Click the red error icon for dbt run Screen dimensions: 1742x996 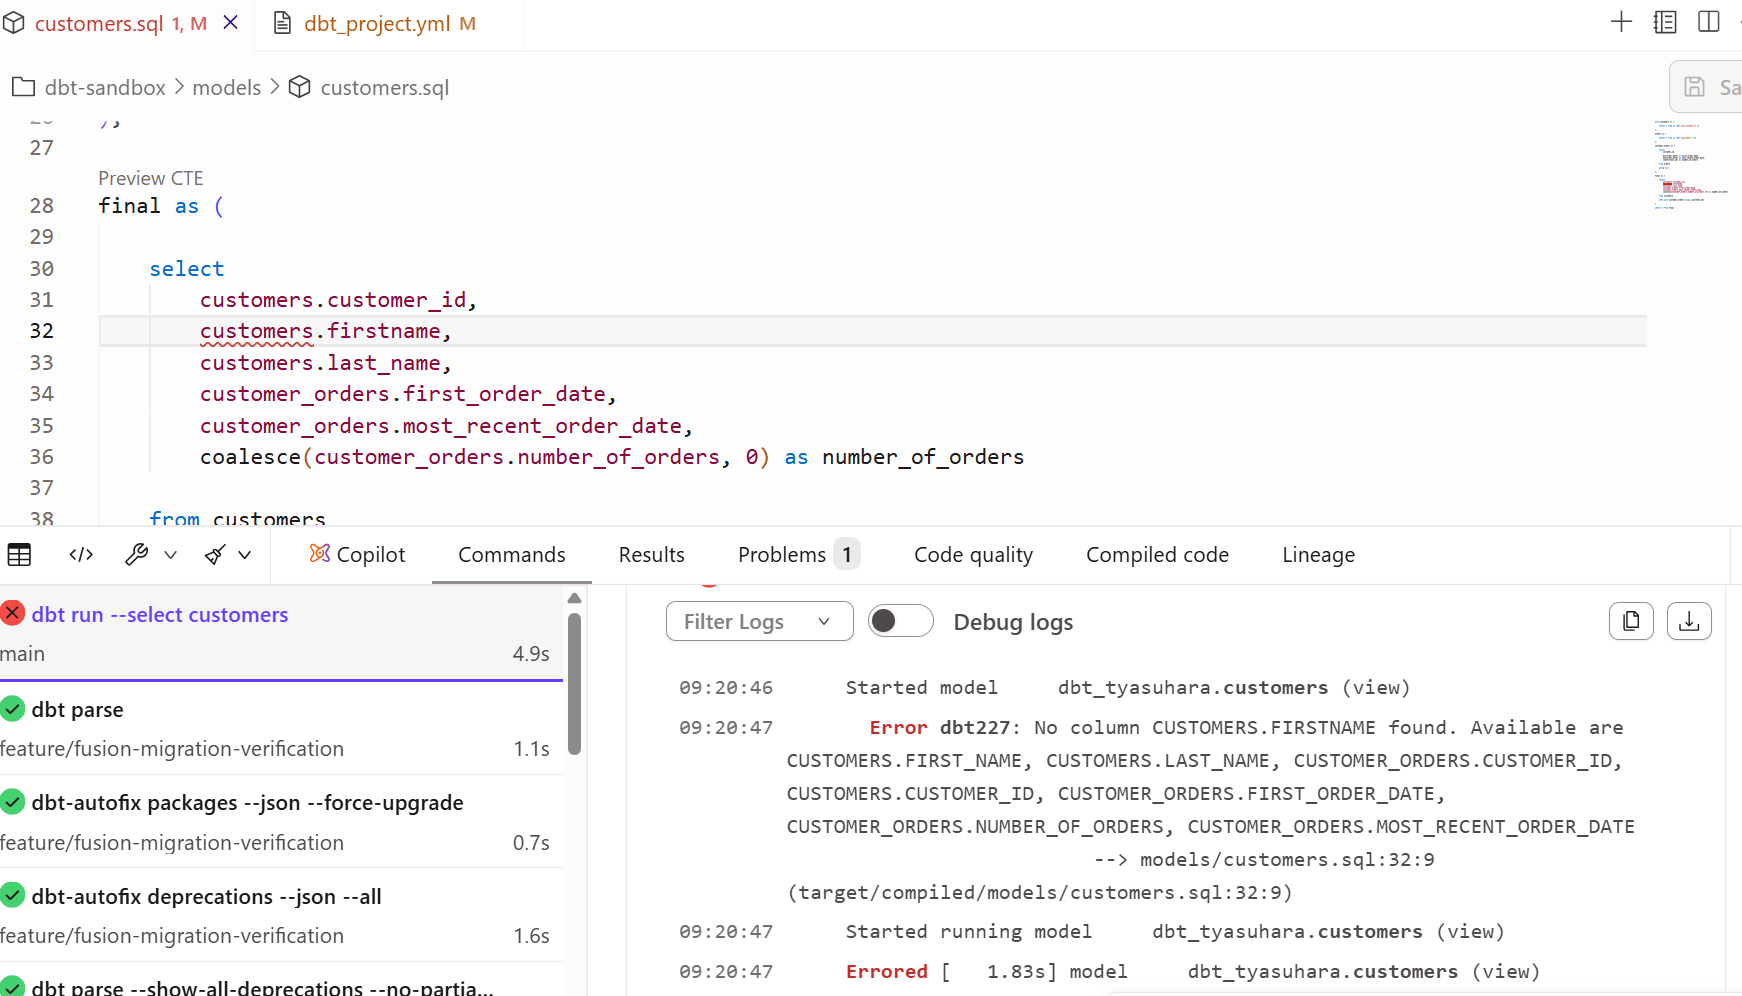(13, 613)
